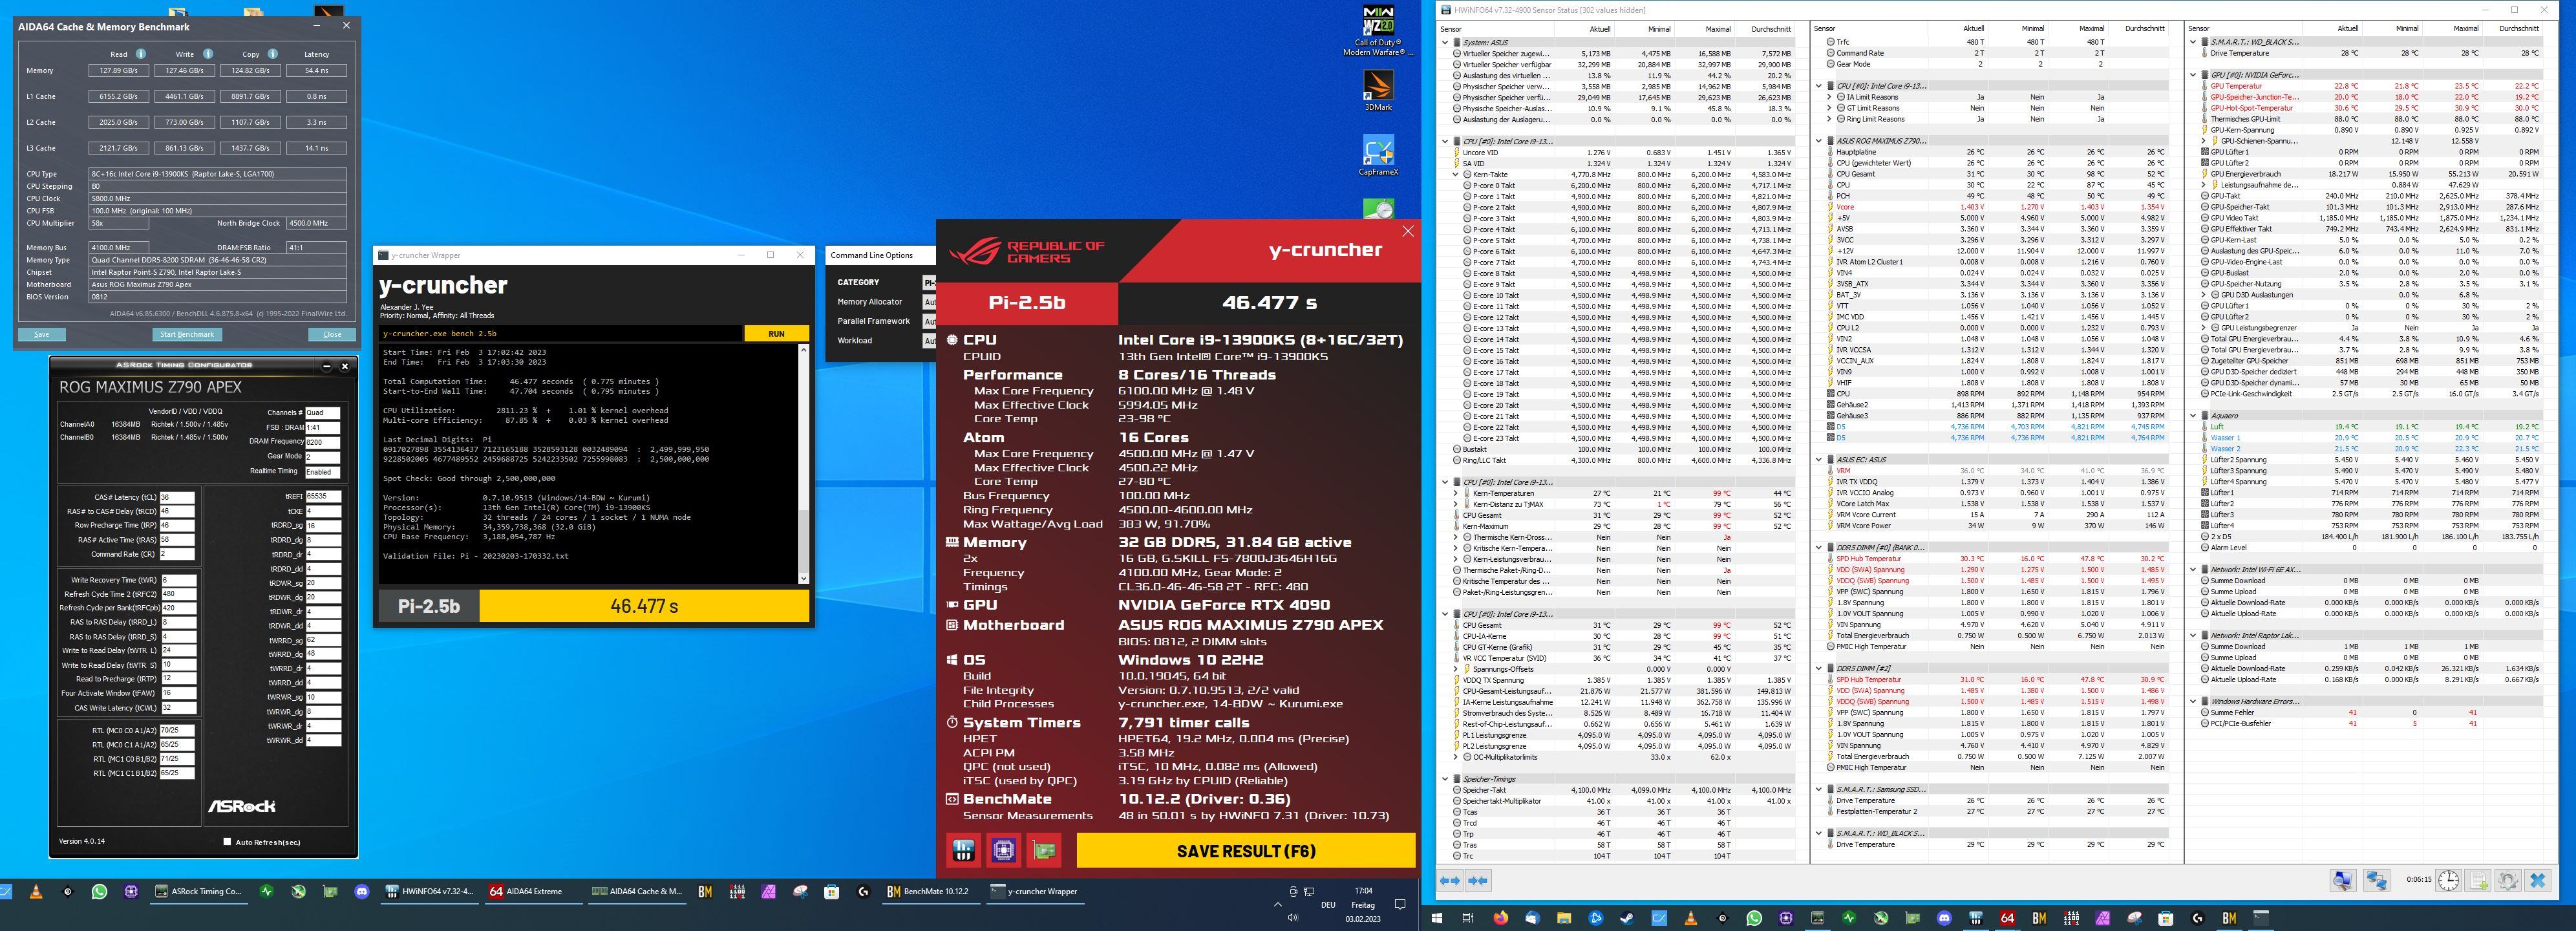Click y-cruncher console vertical scrollbar
The image size is (2576, 931).
pos(803,464)
